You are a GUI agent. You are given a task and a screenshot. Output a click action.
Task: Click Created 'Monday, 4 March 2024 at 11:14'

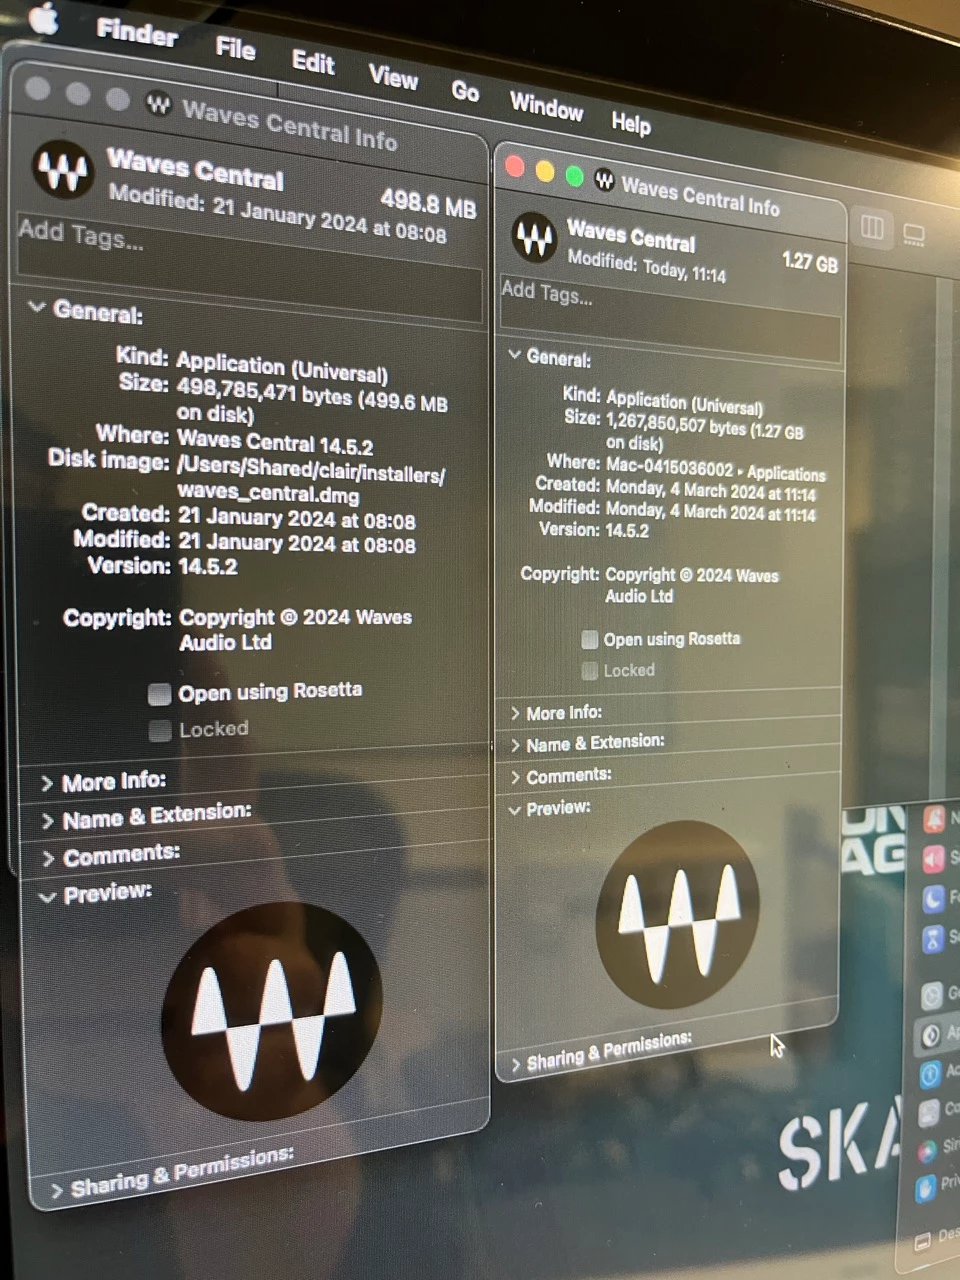coord(711,490)
